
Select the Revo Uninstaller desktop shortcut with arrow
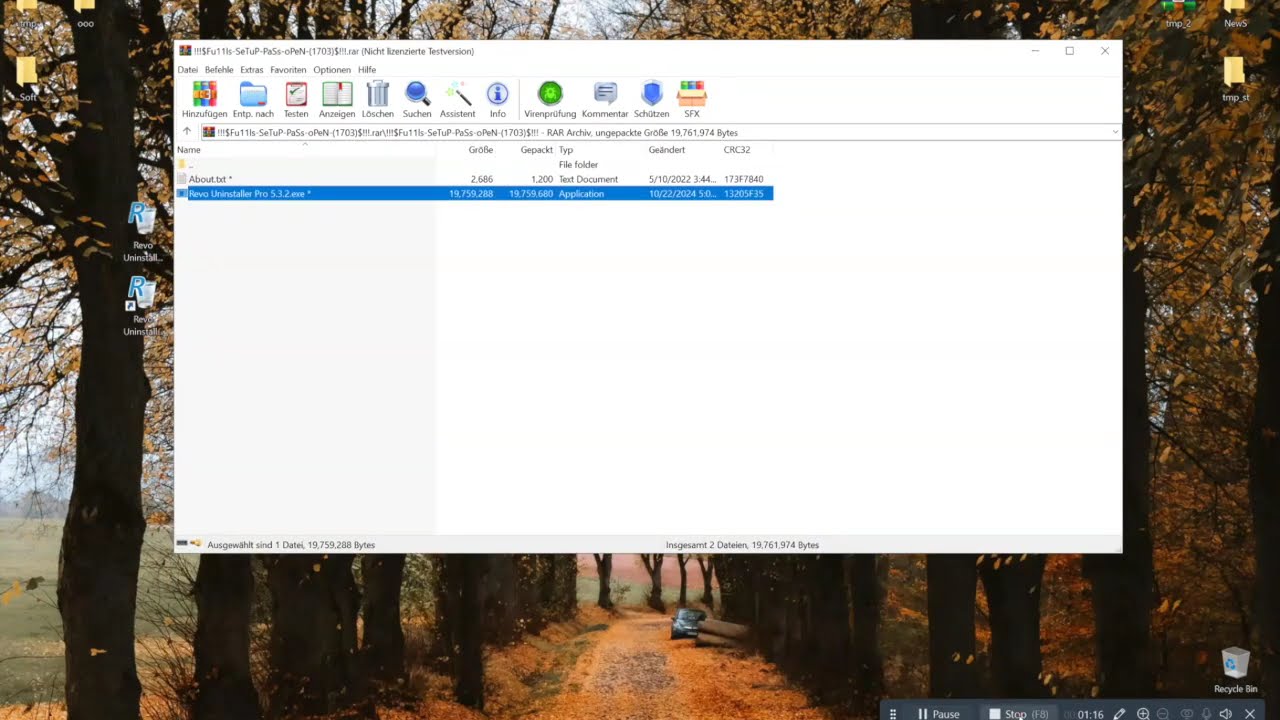(143, 306)
